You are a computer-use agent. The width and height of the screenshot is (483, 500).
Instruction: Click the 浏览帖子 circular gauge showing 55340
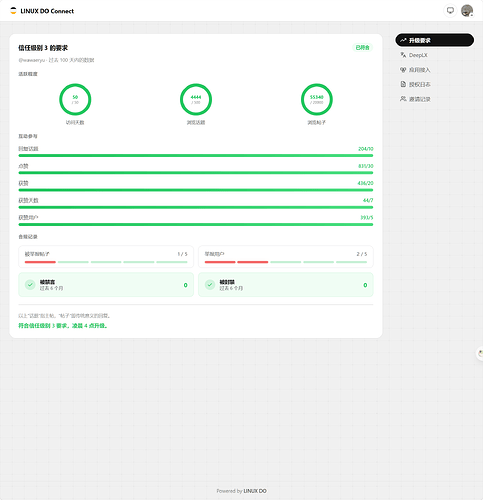tap(317, 99)
